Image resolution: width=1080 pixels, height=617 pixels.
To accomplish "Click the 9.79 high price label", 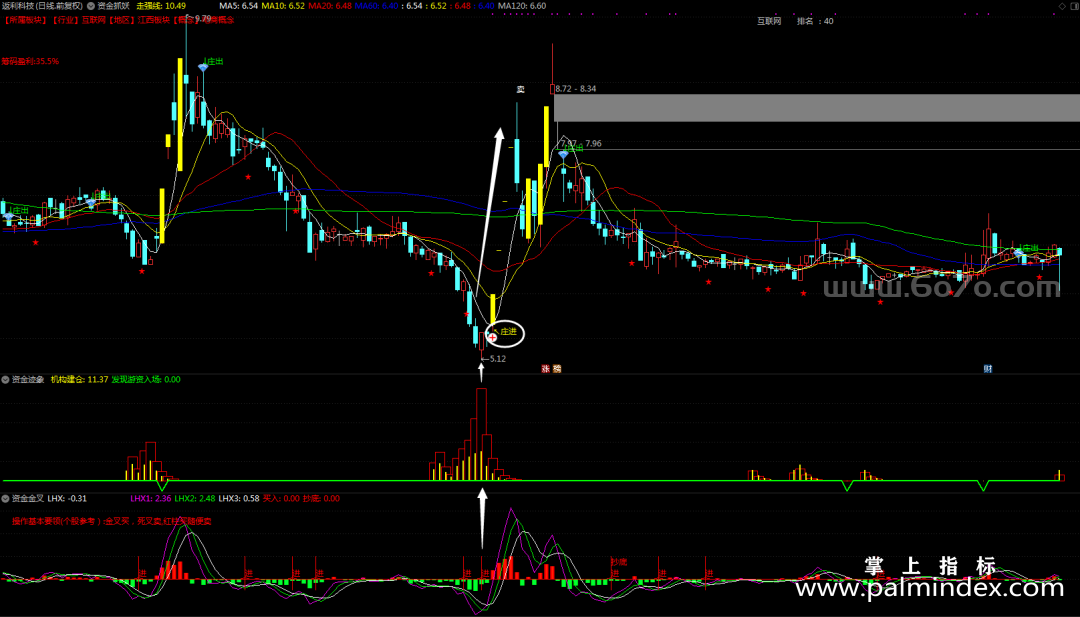I will [x=203, y=19].
